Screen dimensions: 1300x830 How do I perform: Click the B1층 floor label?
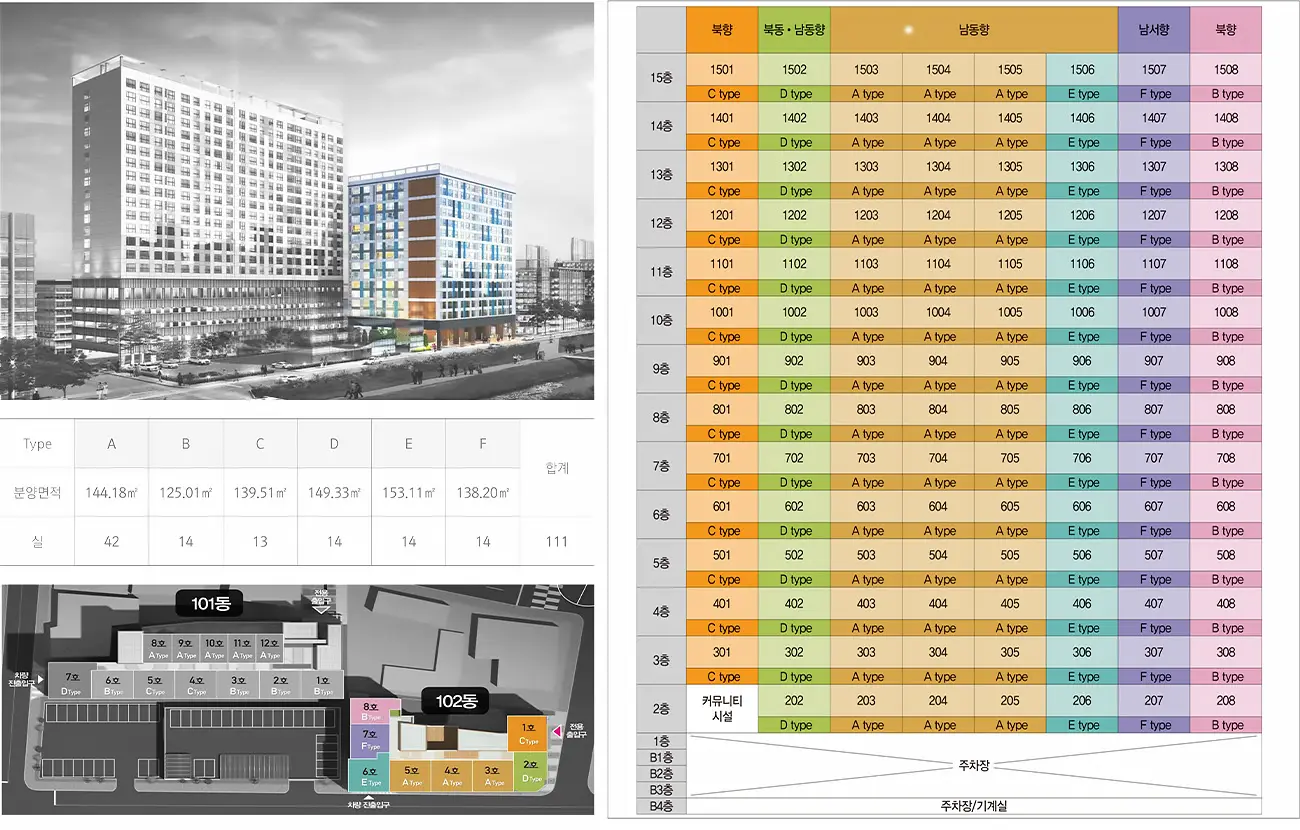click(x=661, y=757)
